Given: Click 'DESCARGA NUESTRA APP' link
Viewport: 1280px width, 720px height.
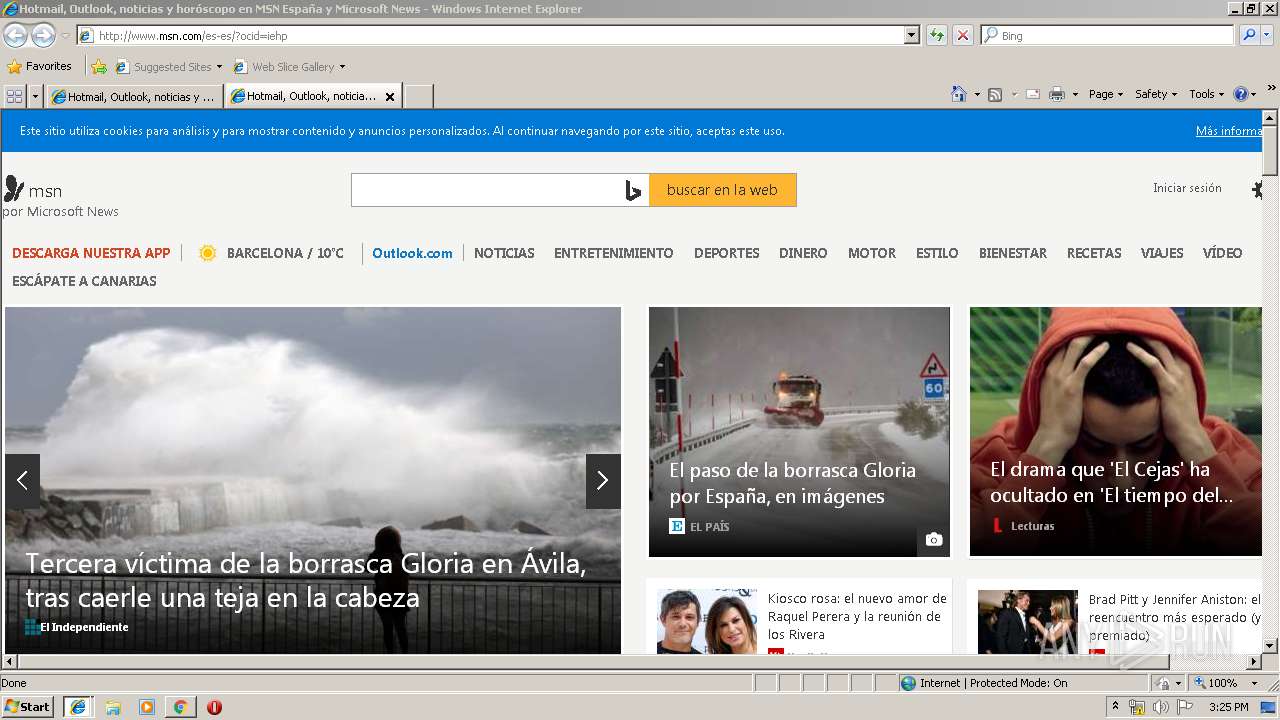Looking at the screenshot, I should click(x=91, y=253).
